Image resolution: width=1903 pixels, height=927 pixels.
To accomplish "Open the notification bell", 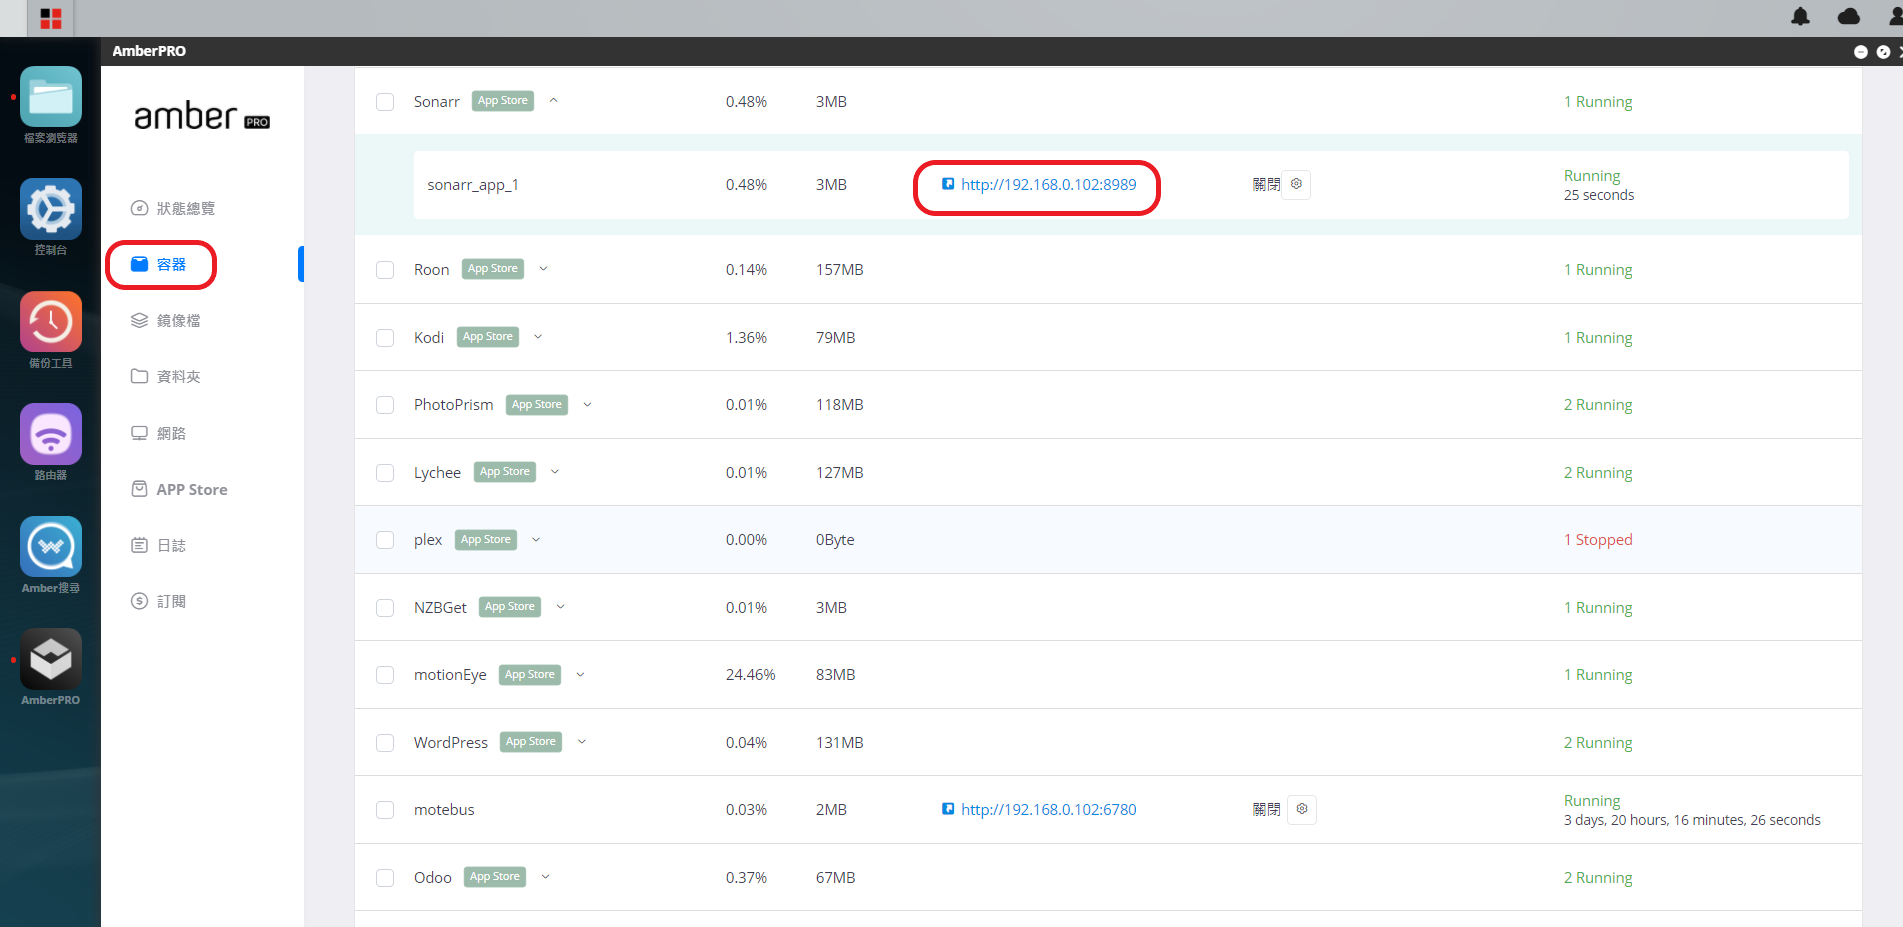I will point(1800,16).
